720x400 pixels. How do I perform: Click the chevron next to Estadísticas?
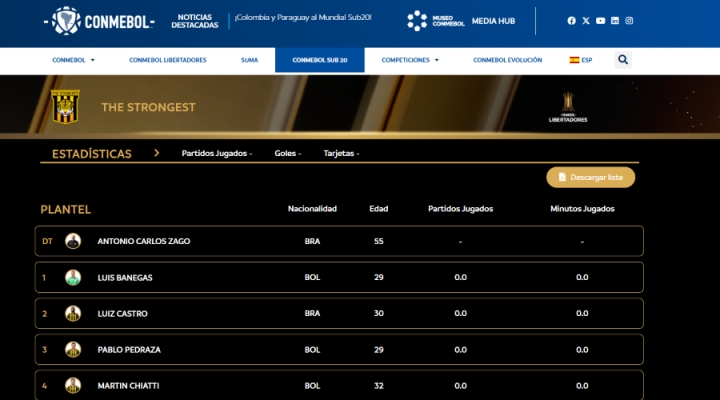point(157,153)
